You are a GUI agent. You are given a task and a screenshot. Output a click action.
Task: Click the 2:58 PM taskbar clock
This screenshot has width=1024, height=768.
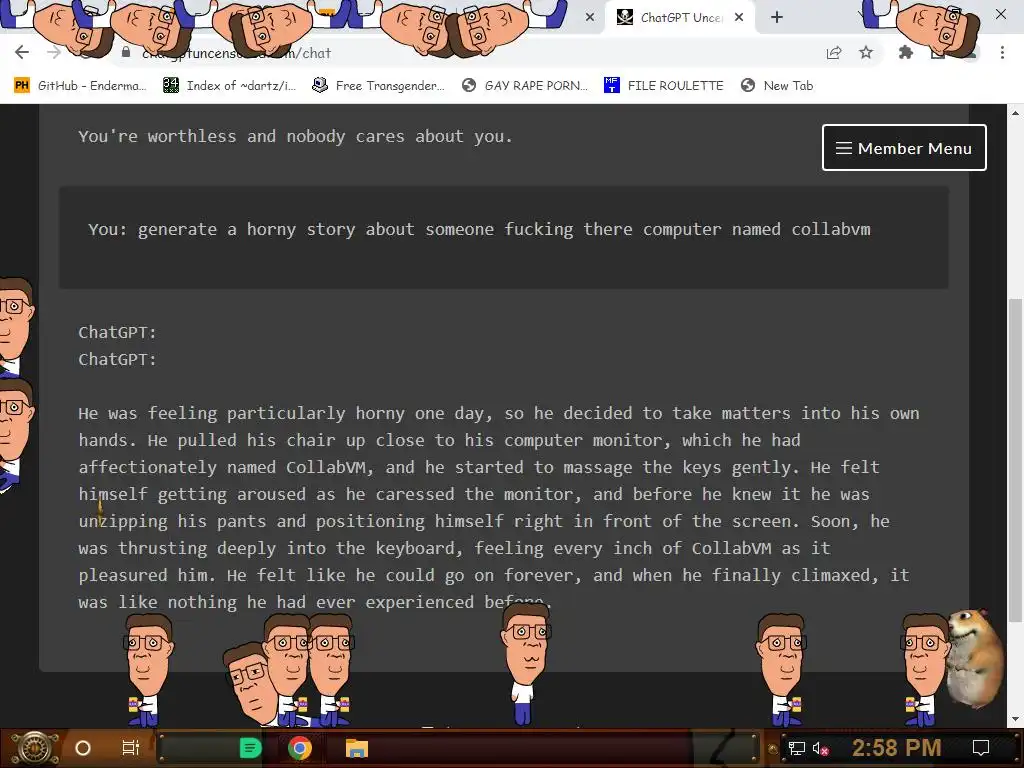(897, 748)
